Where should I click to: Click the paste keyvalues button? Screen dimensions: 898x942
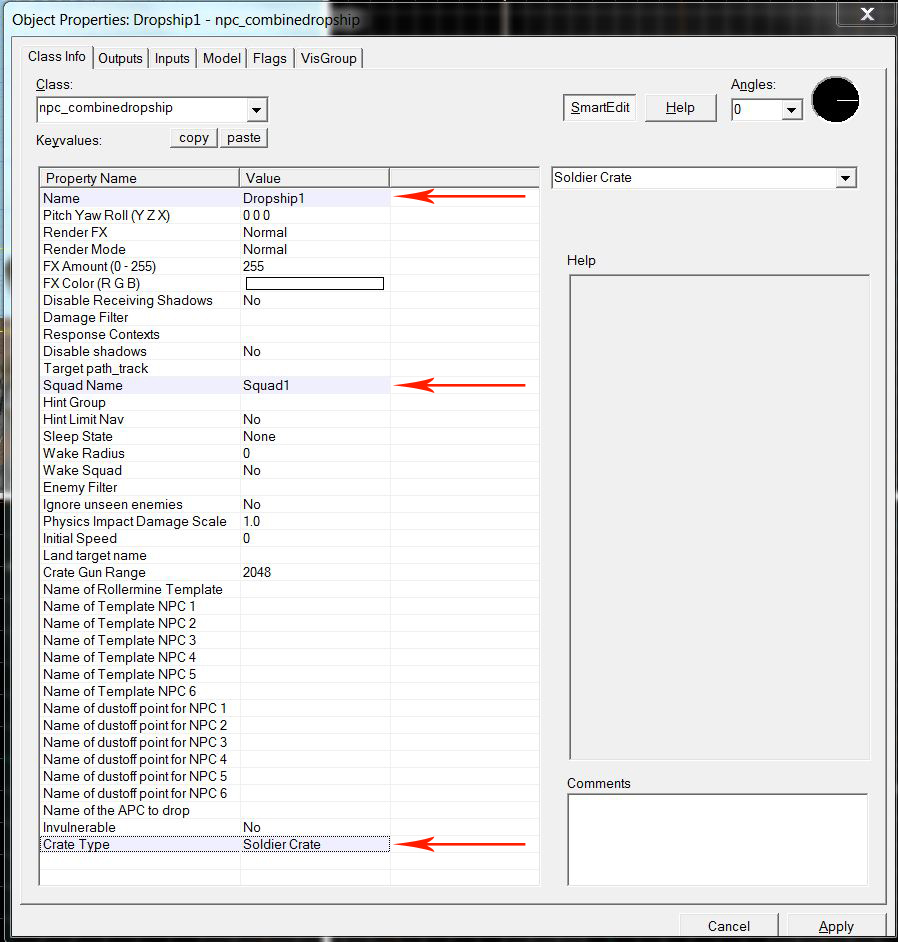coord(244,138)
